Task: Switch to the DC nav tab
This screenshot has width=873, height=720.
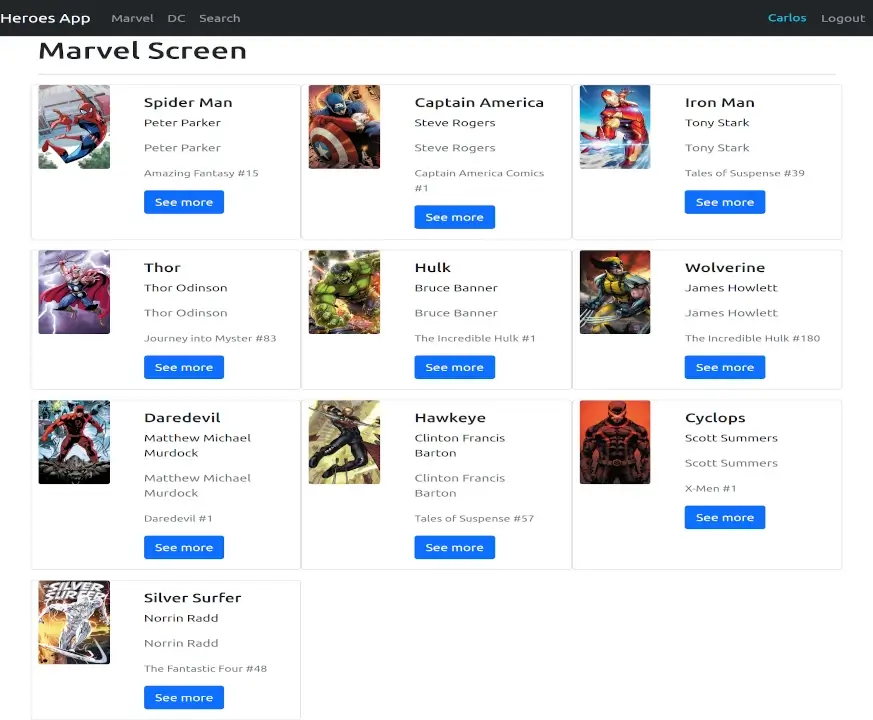Action: point(176,18)
